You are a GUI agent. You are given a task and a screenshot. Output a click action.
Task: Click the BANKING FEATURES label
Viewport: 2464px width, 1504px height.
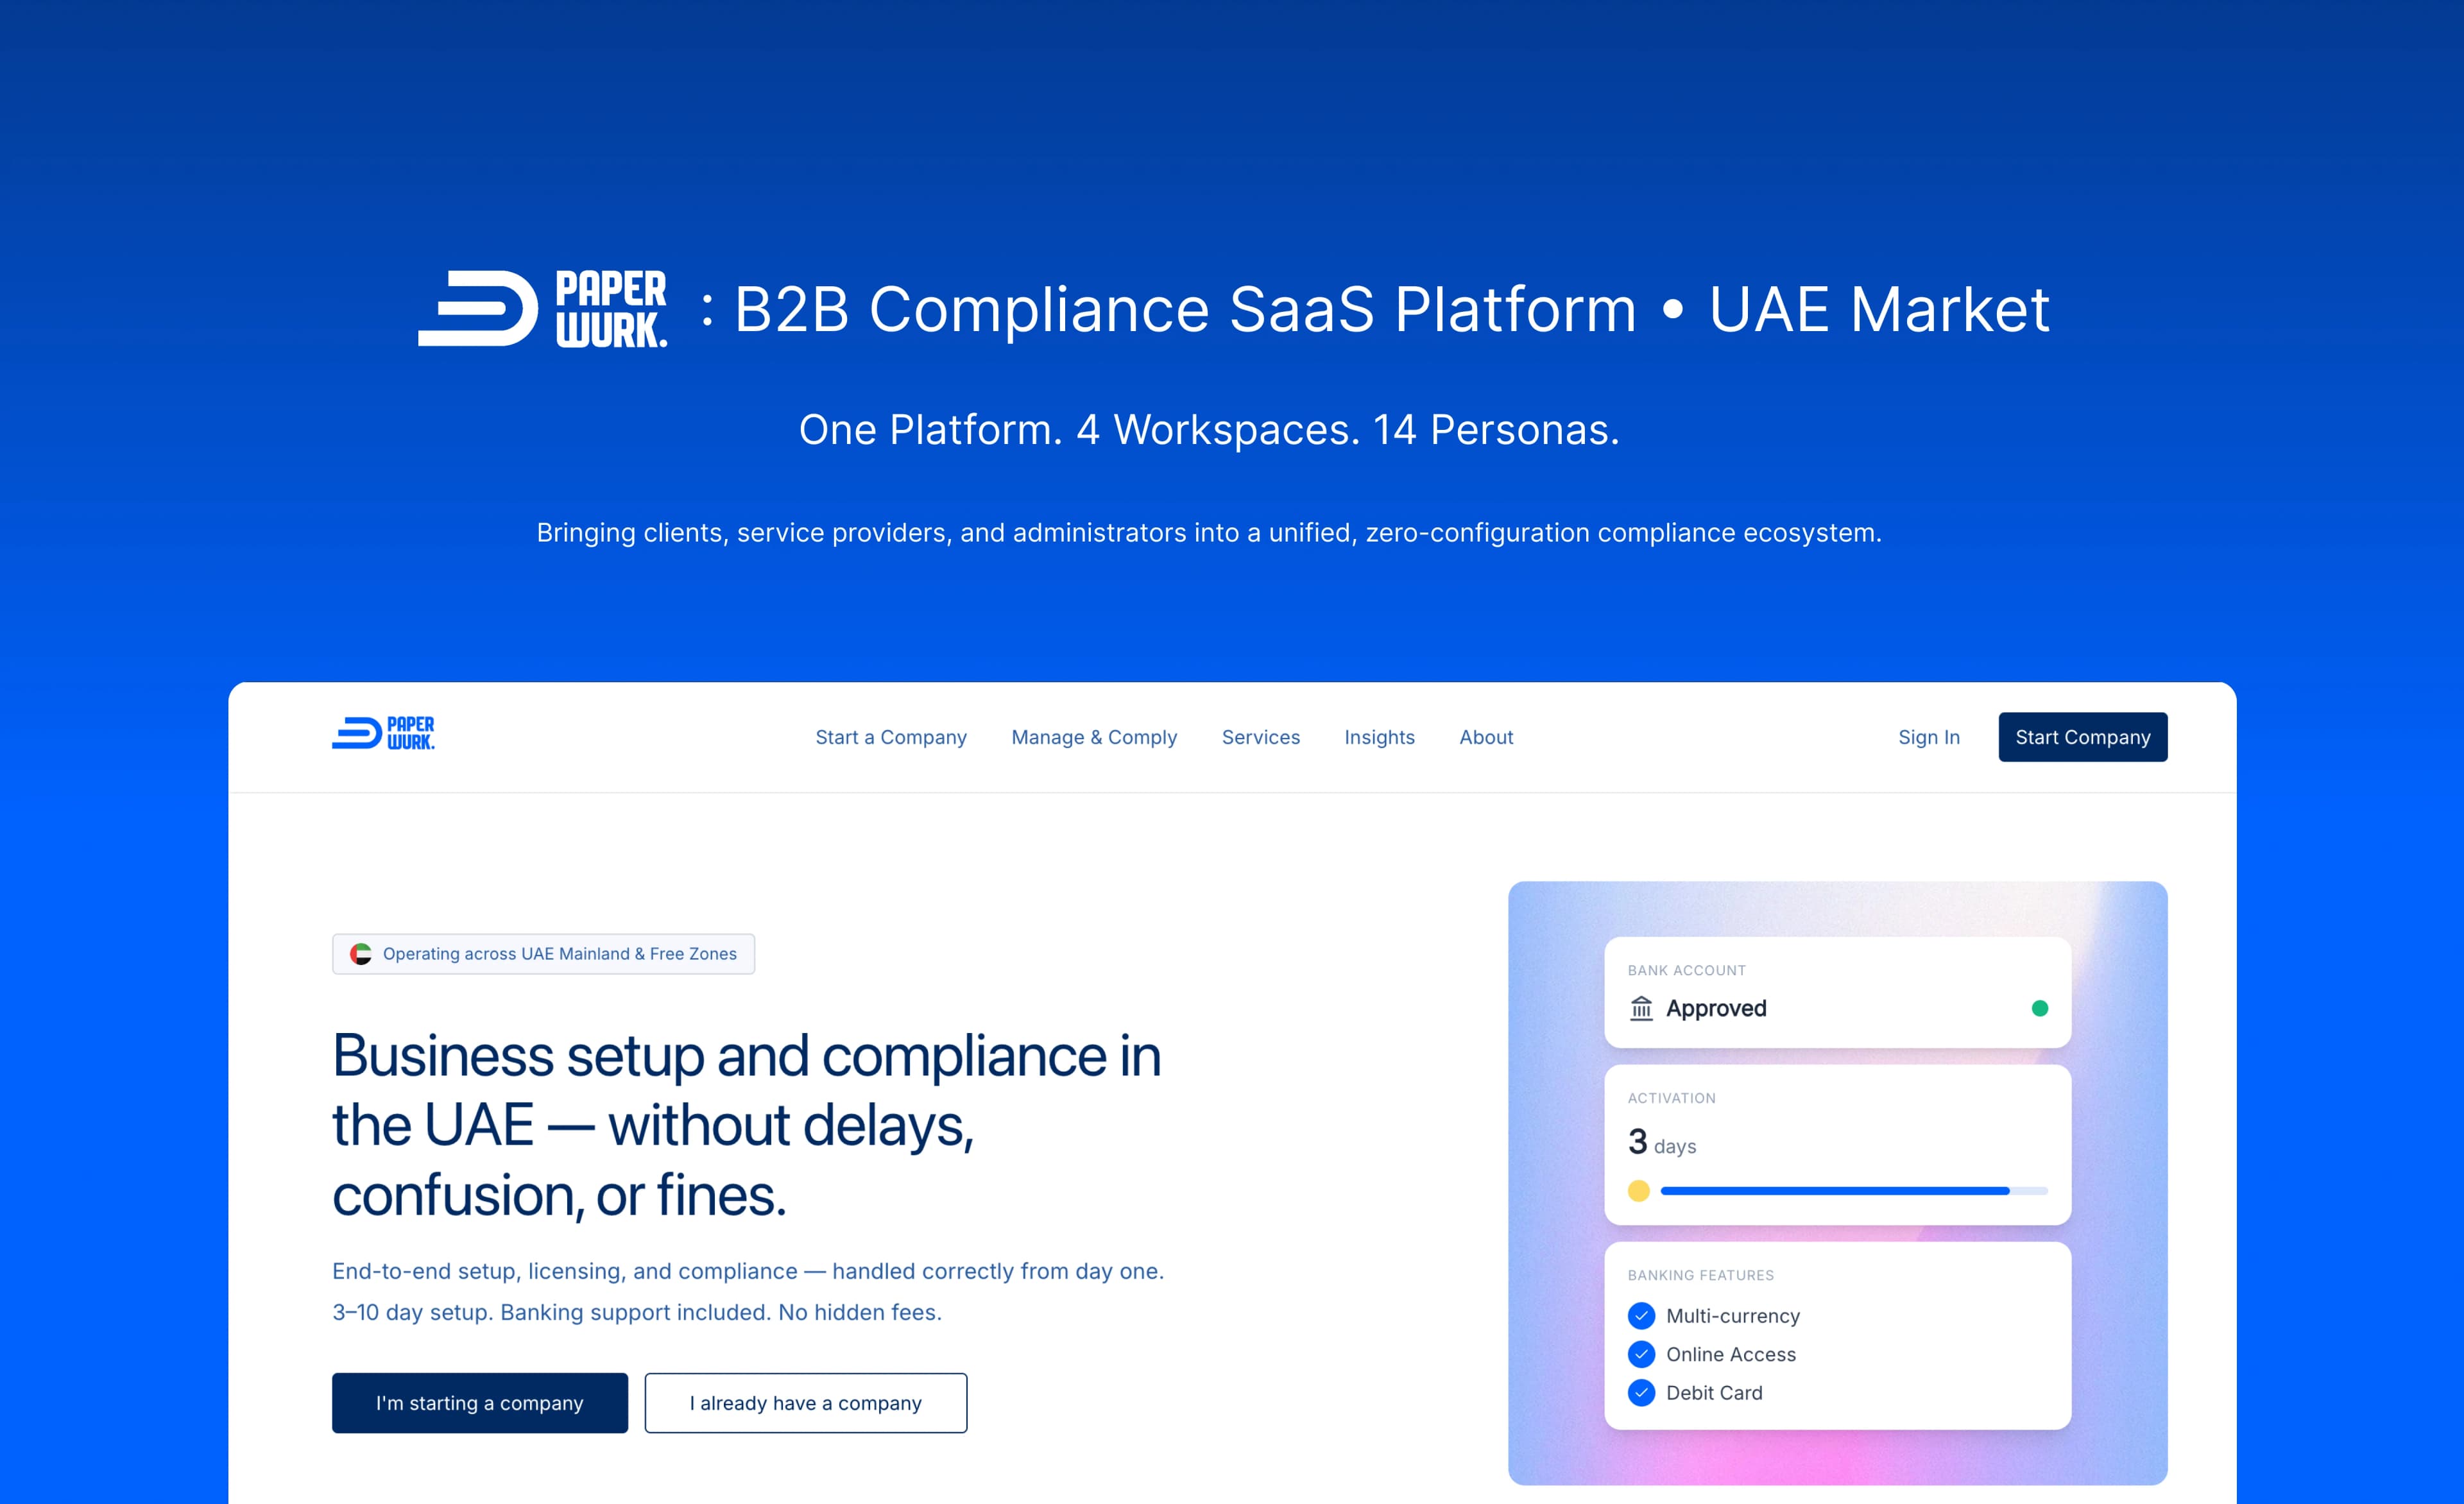pyautogui.click(x=1701, y=1275)
